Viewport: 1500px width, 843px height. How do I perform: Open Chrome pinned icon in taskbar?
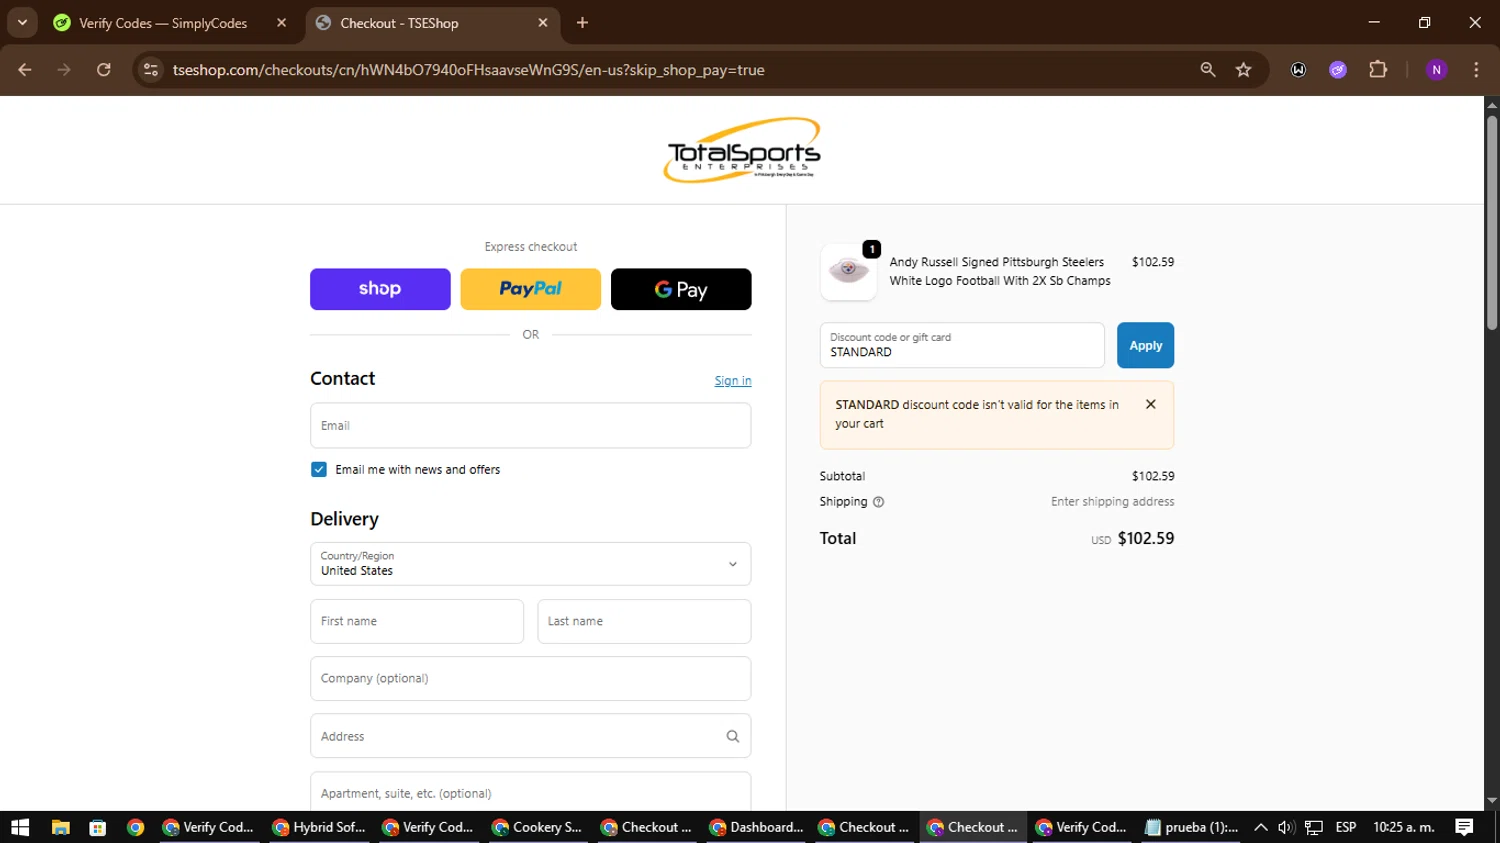(135, 827)
